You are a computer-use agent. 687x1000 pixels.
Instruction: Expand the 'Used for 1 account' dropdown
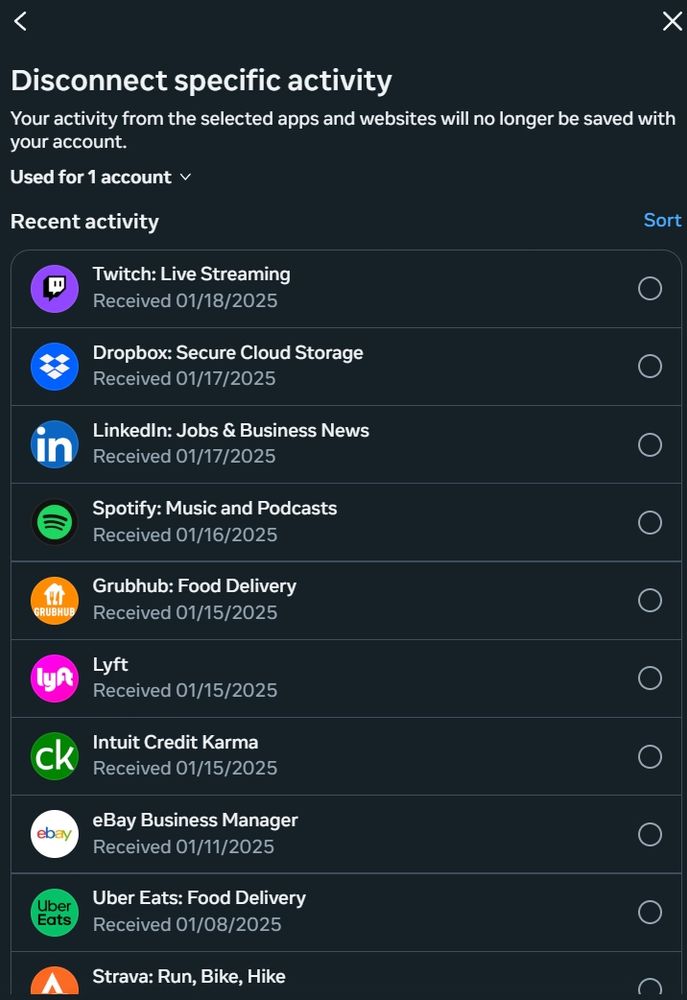coord(100,177)
